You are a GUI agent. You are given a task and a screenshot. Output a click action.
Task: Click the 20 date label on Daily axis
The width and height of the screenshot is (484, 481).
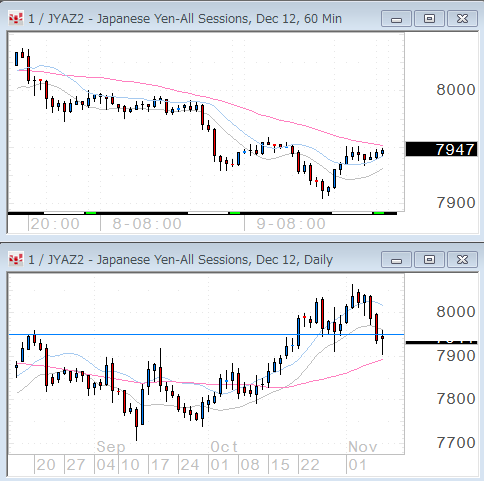coord(46,465)
